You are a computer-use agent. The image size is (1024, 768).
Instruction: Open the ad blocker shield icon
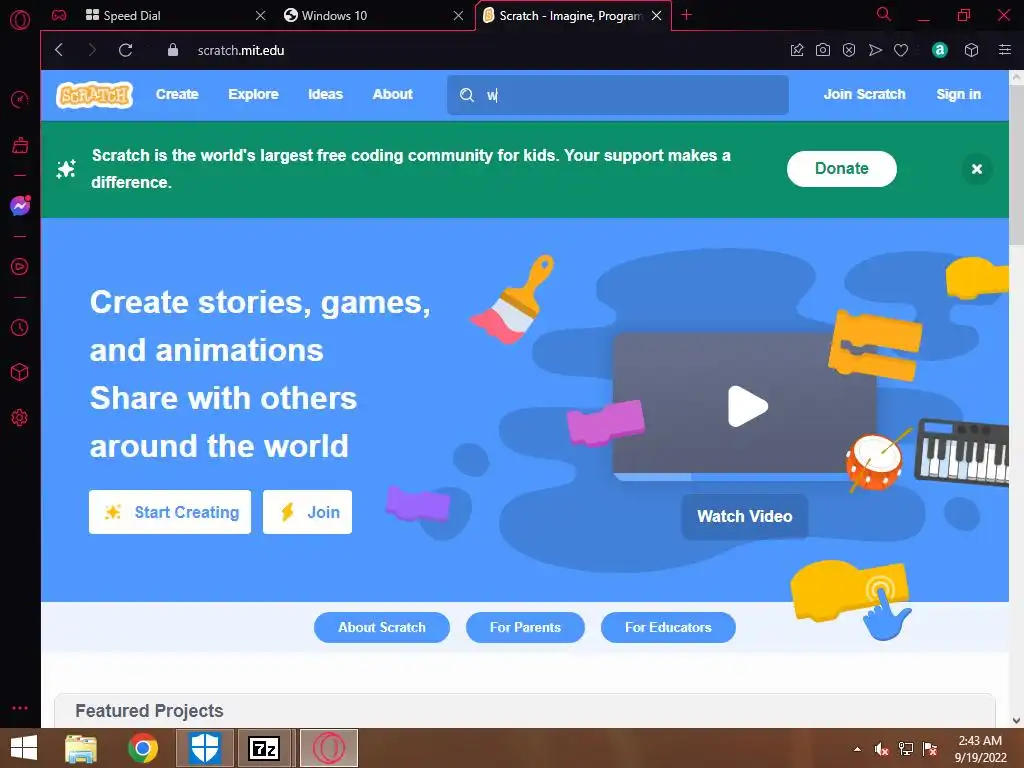point(849,50)
